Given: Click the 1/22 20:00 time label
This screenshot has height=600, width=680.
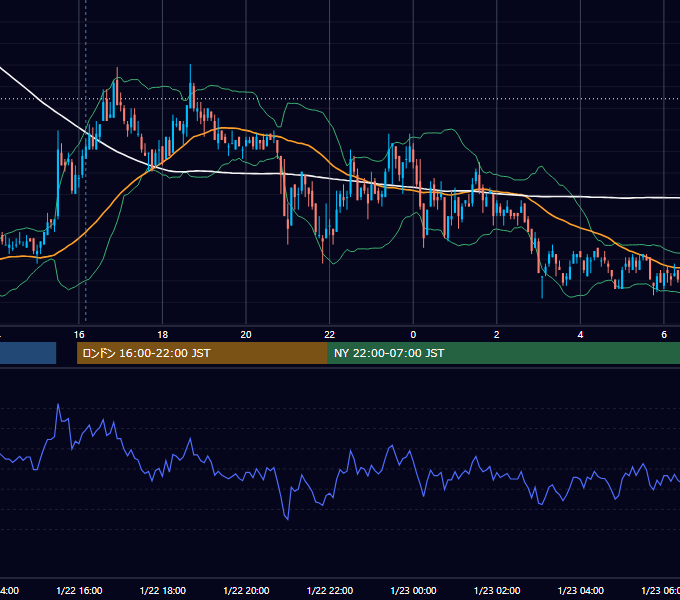Looking at the screenshot, I should coord(246,590).
